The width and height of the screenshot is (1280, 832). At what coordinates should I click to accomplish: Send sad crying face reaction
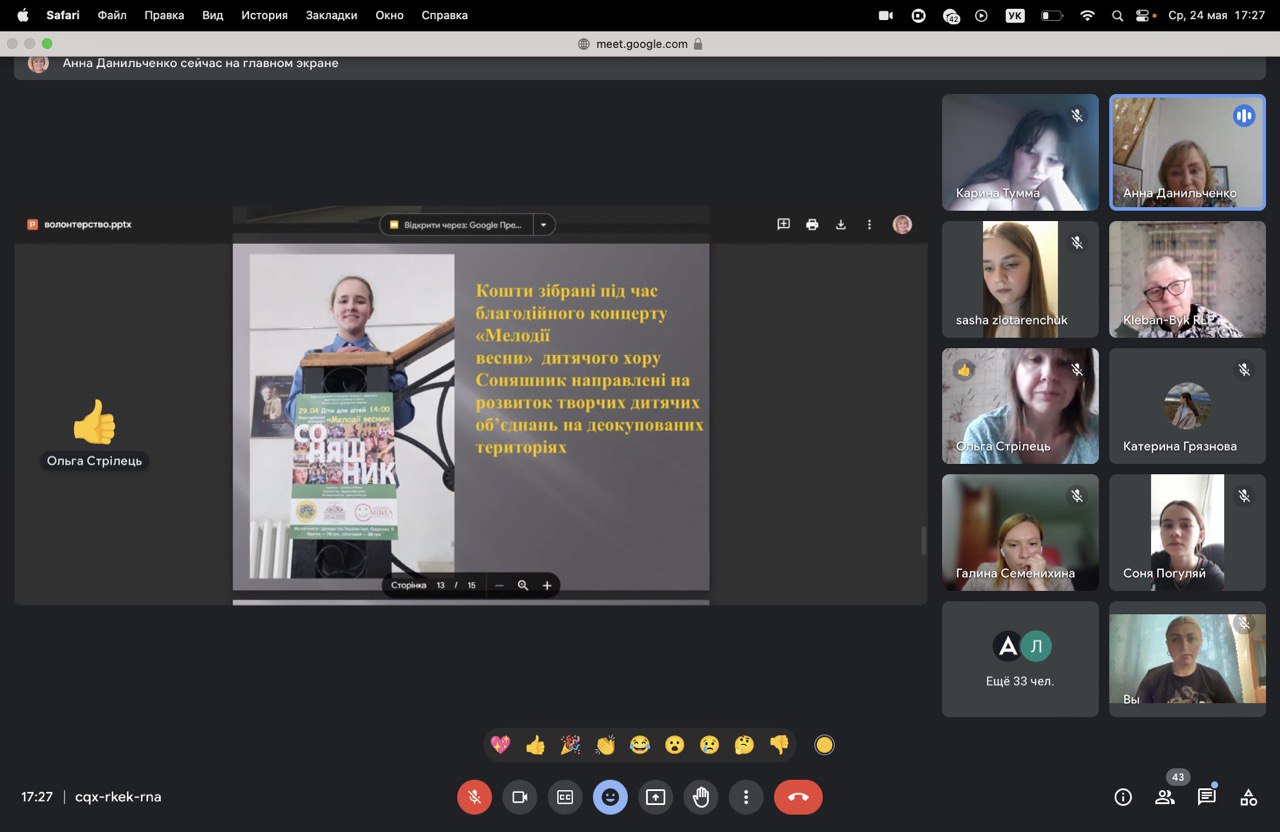[709, 745]
